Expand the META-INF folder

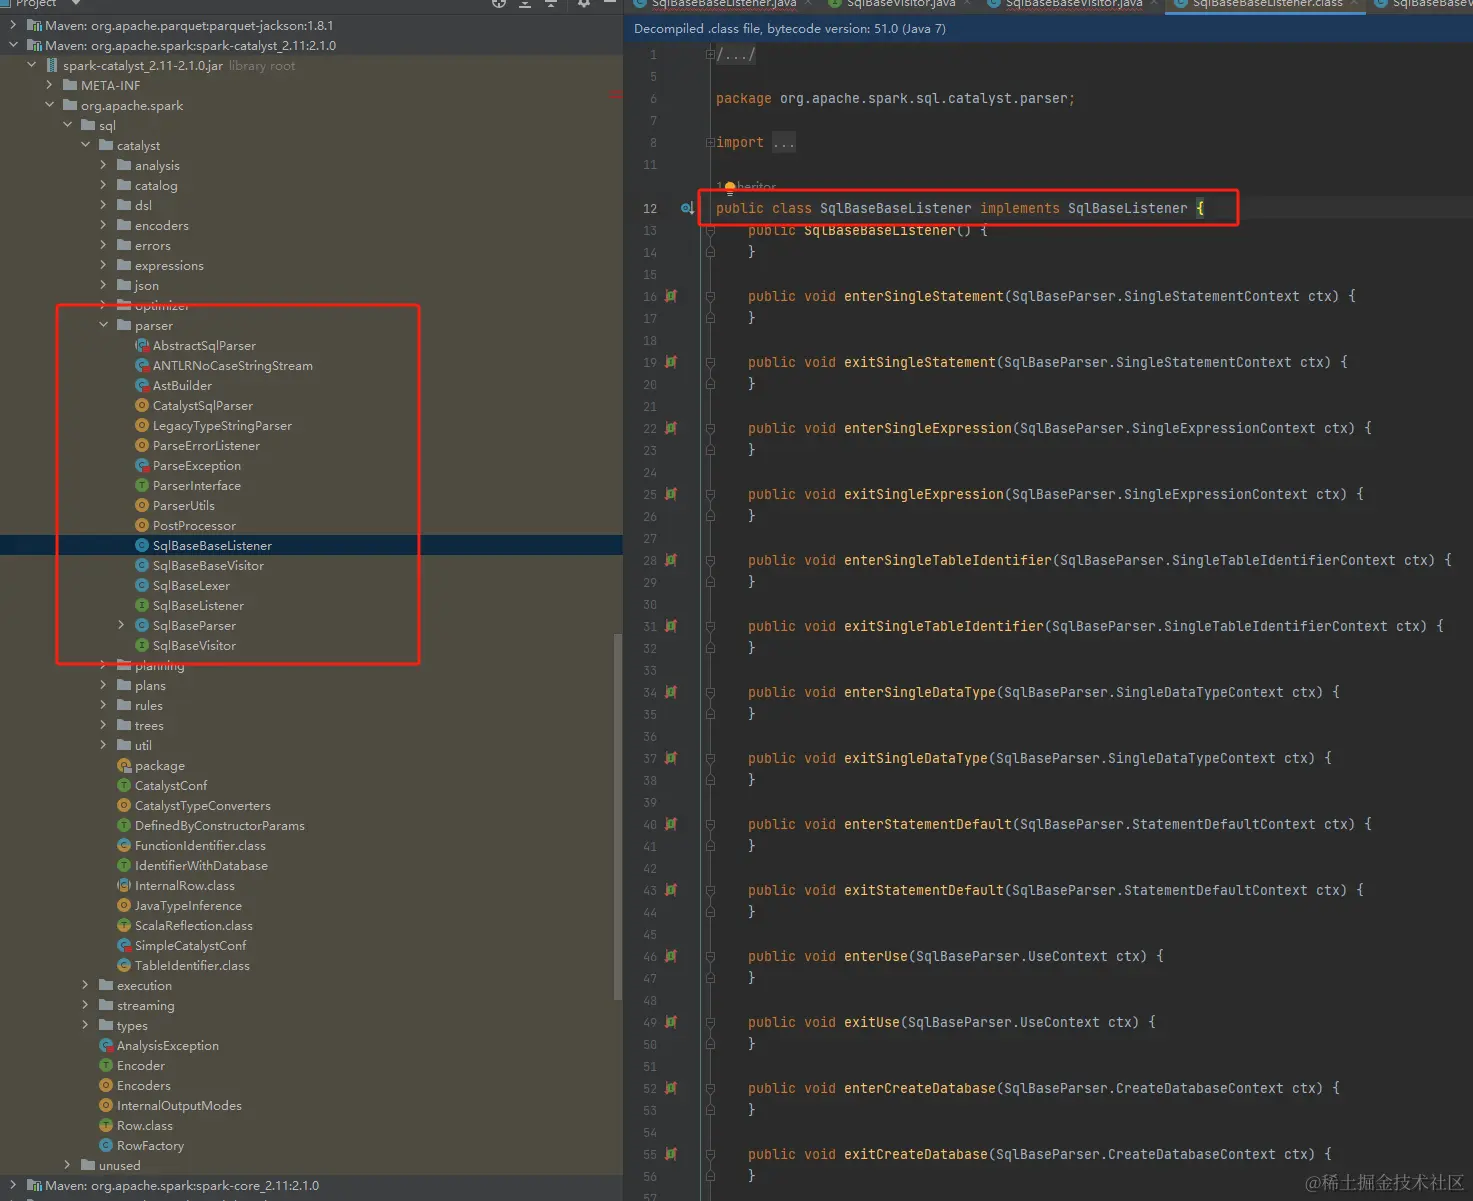click(50, 86)
